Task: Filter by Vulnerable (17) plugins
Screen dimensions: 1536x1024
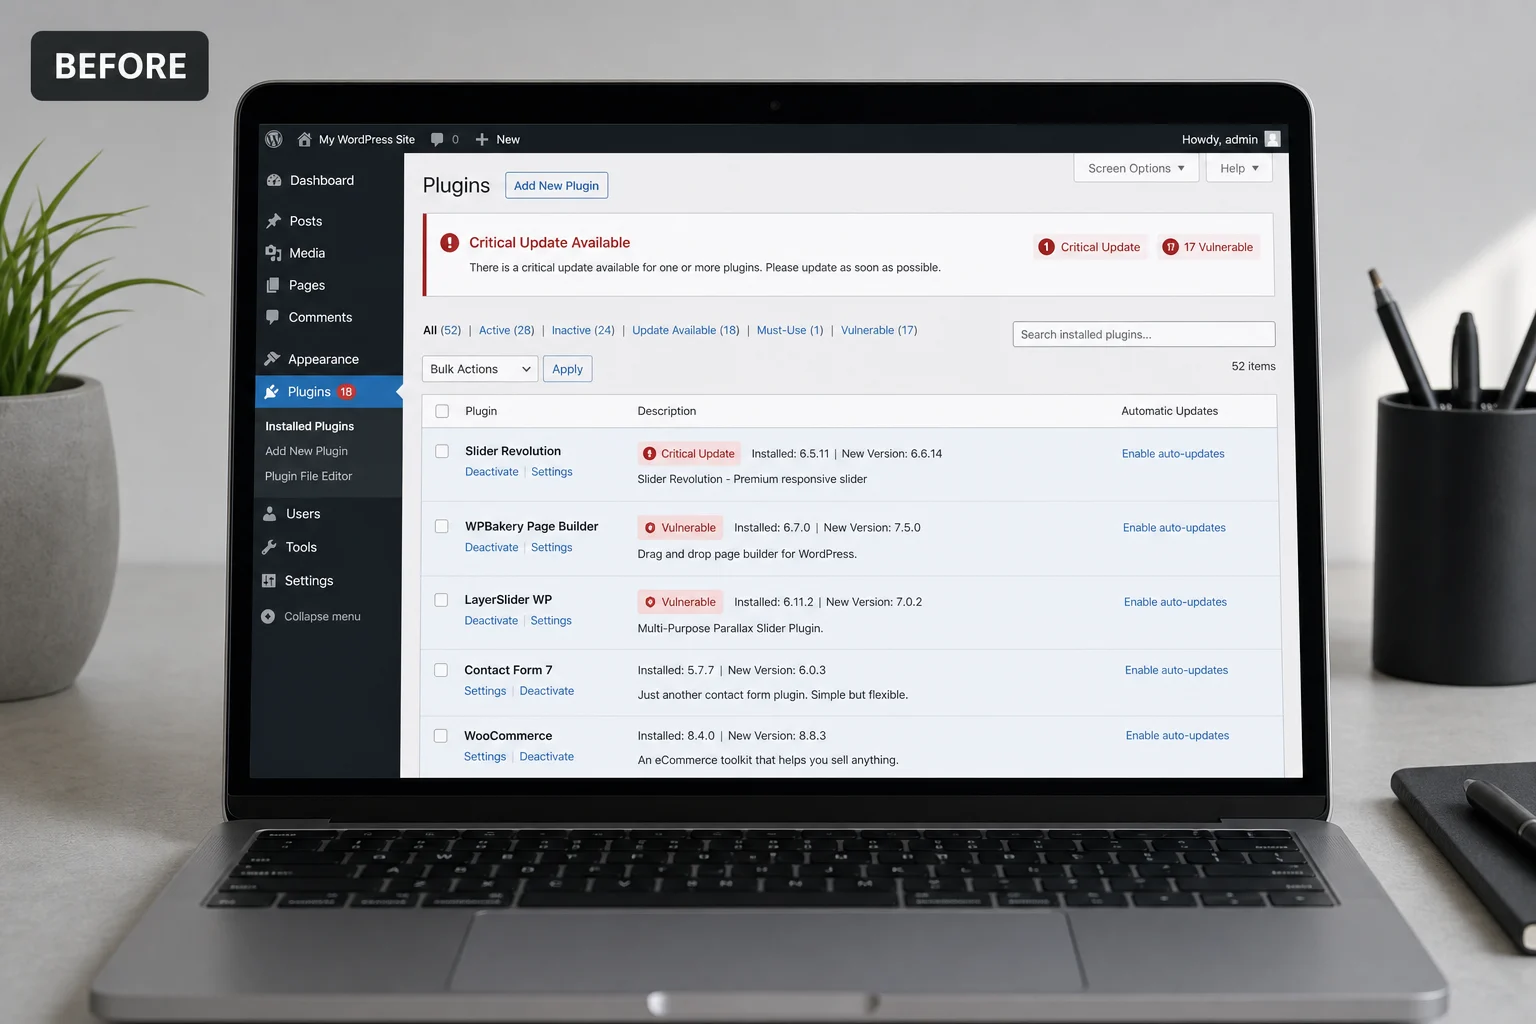Action: point(879,330)
